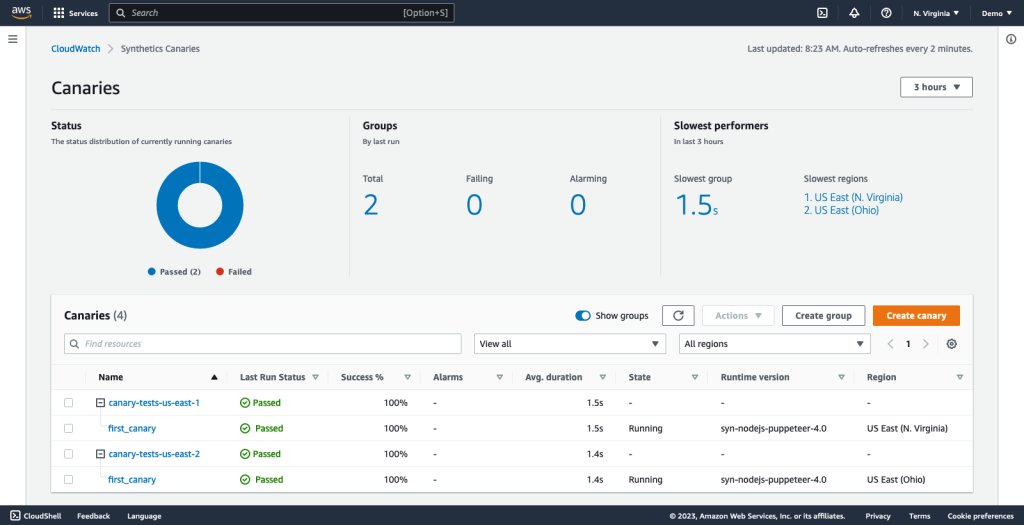1024x525 pixels.
Task: Refresh the canaries list
Action: 678,315
